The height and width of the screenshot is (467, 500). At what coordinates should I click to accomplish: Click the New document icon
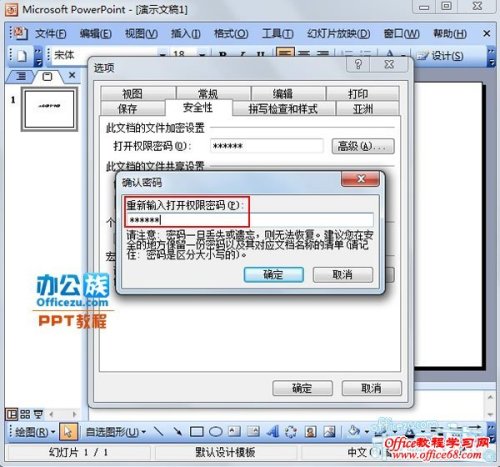22,56
